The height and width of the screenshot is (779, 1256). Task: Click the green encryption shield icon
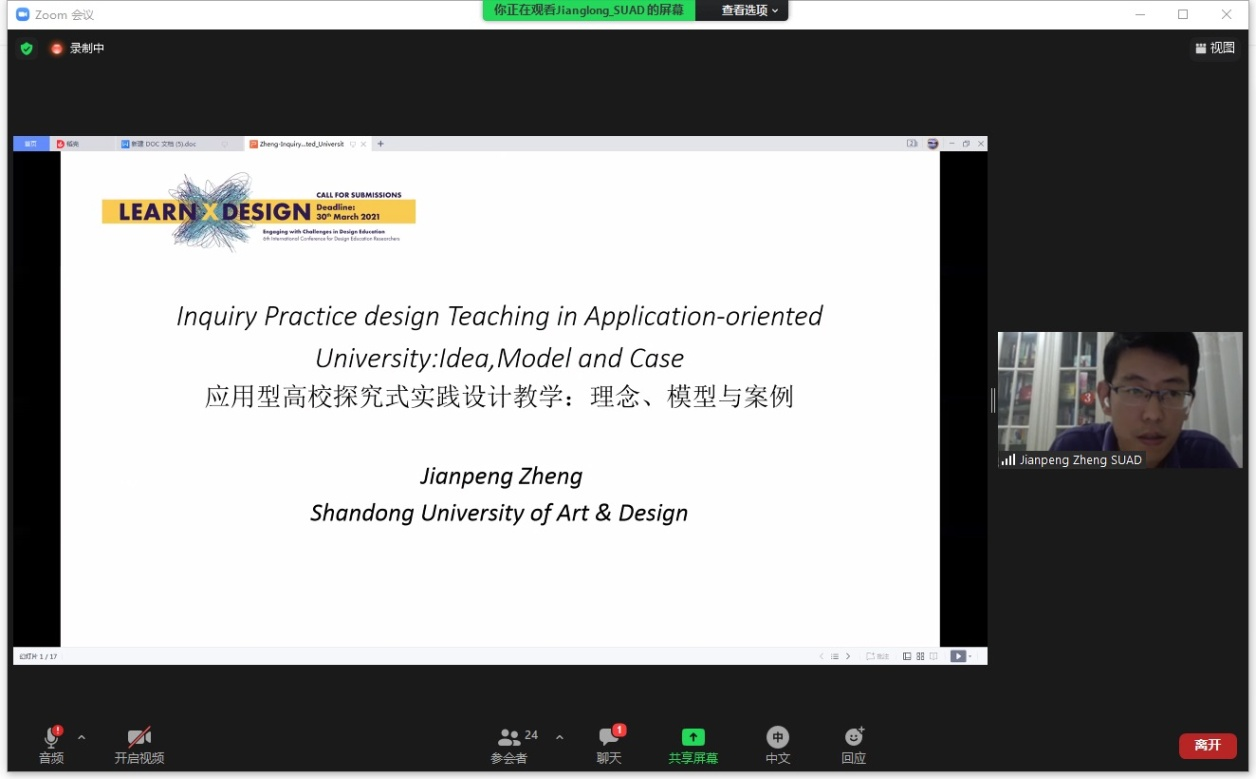click(26, 48)
